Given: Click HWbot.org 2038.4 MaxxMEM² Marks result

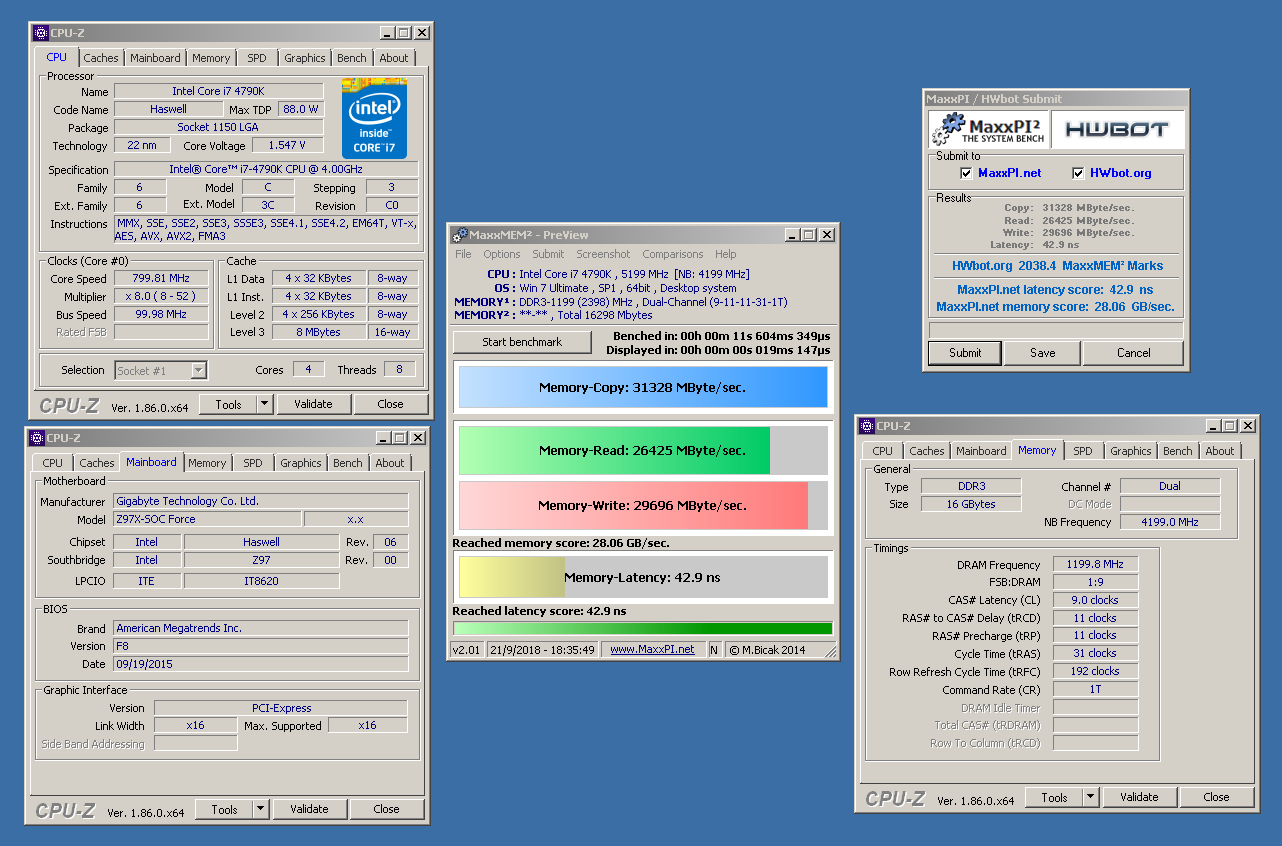Looking at the screenshot, I should coord(1056,266).
